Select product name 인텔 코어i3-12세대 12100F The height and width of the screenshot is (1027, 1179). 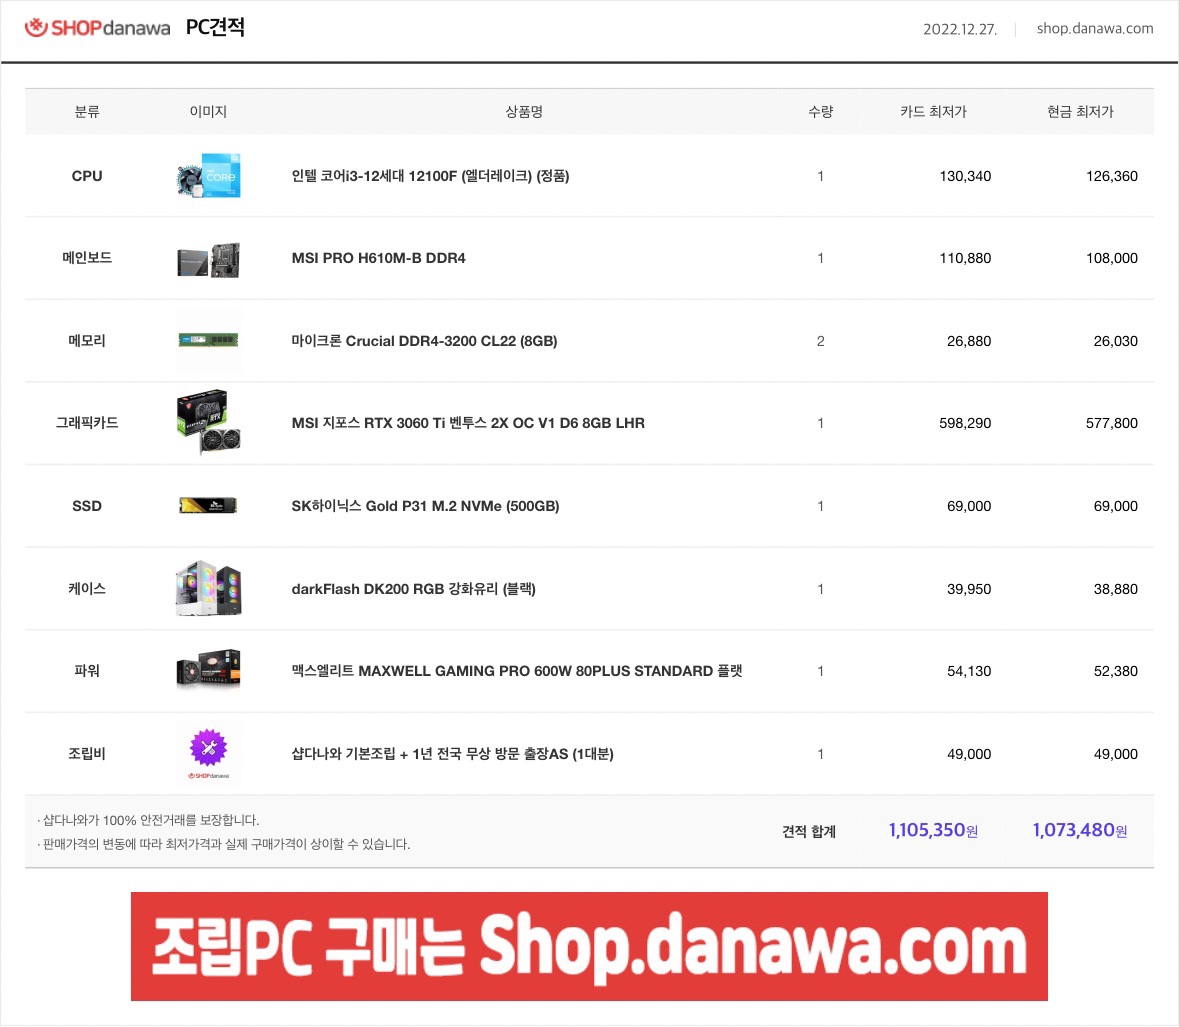430,176
